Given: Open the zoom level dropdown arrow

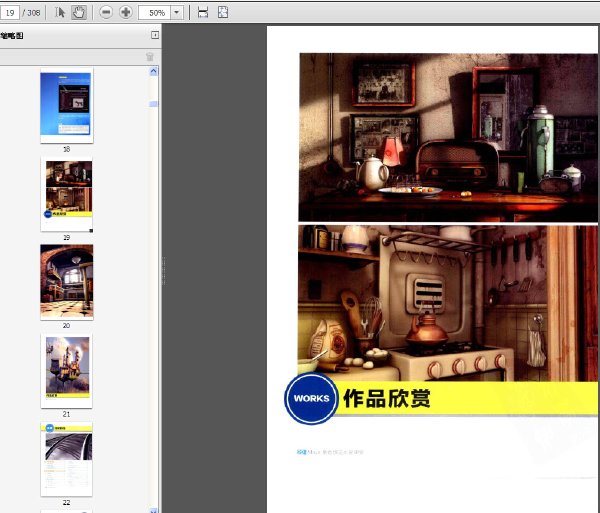Looking at the screenshot, I should [176, 13].
